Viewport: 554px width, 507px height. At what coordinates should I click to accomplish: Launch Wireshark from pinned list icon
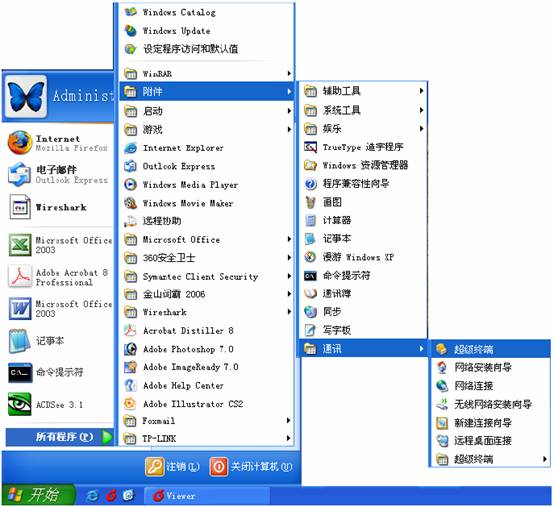pos(19,207)
